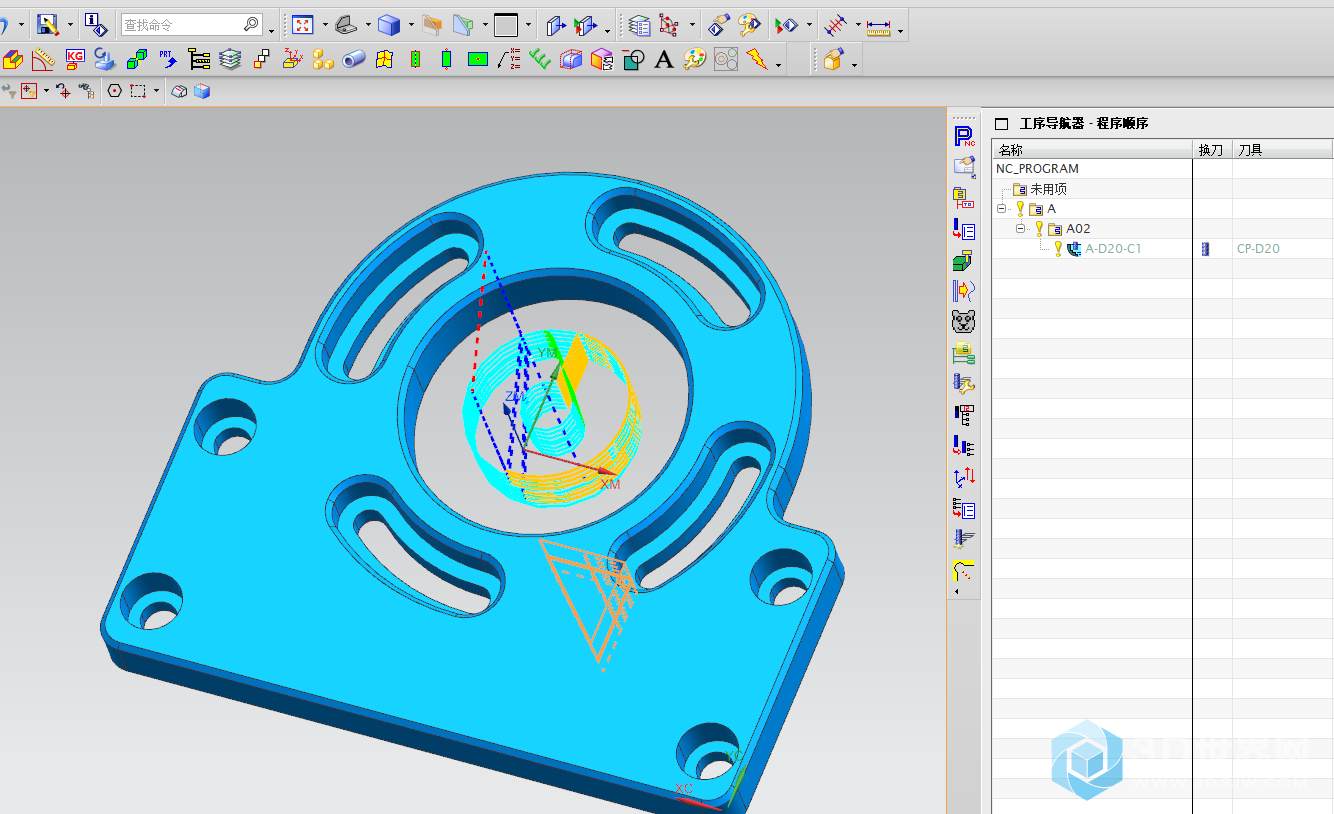Viewport: 1334px width, 814px height.
Task: Click the bear face icon in the navigator sidebar
Action: 964,321
